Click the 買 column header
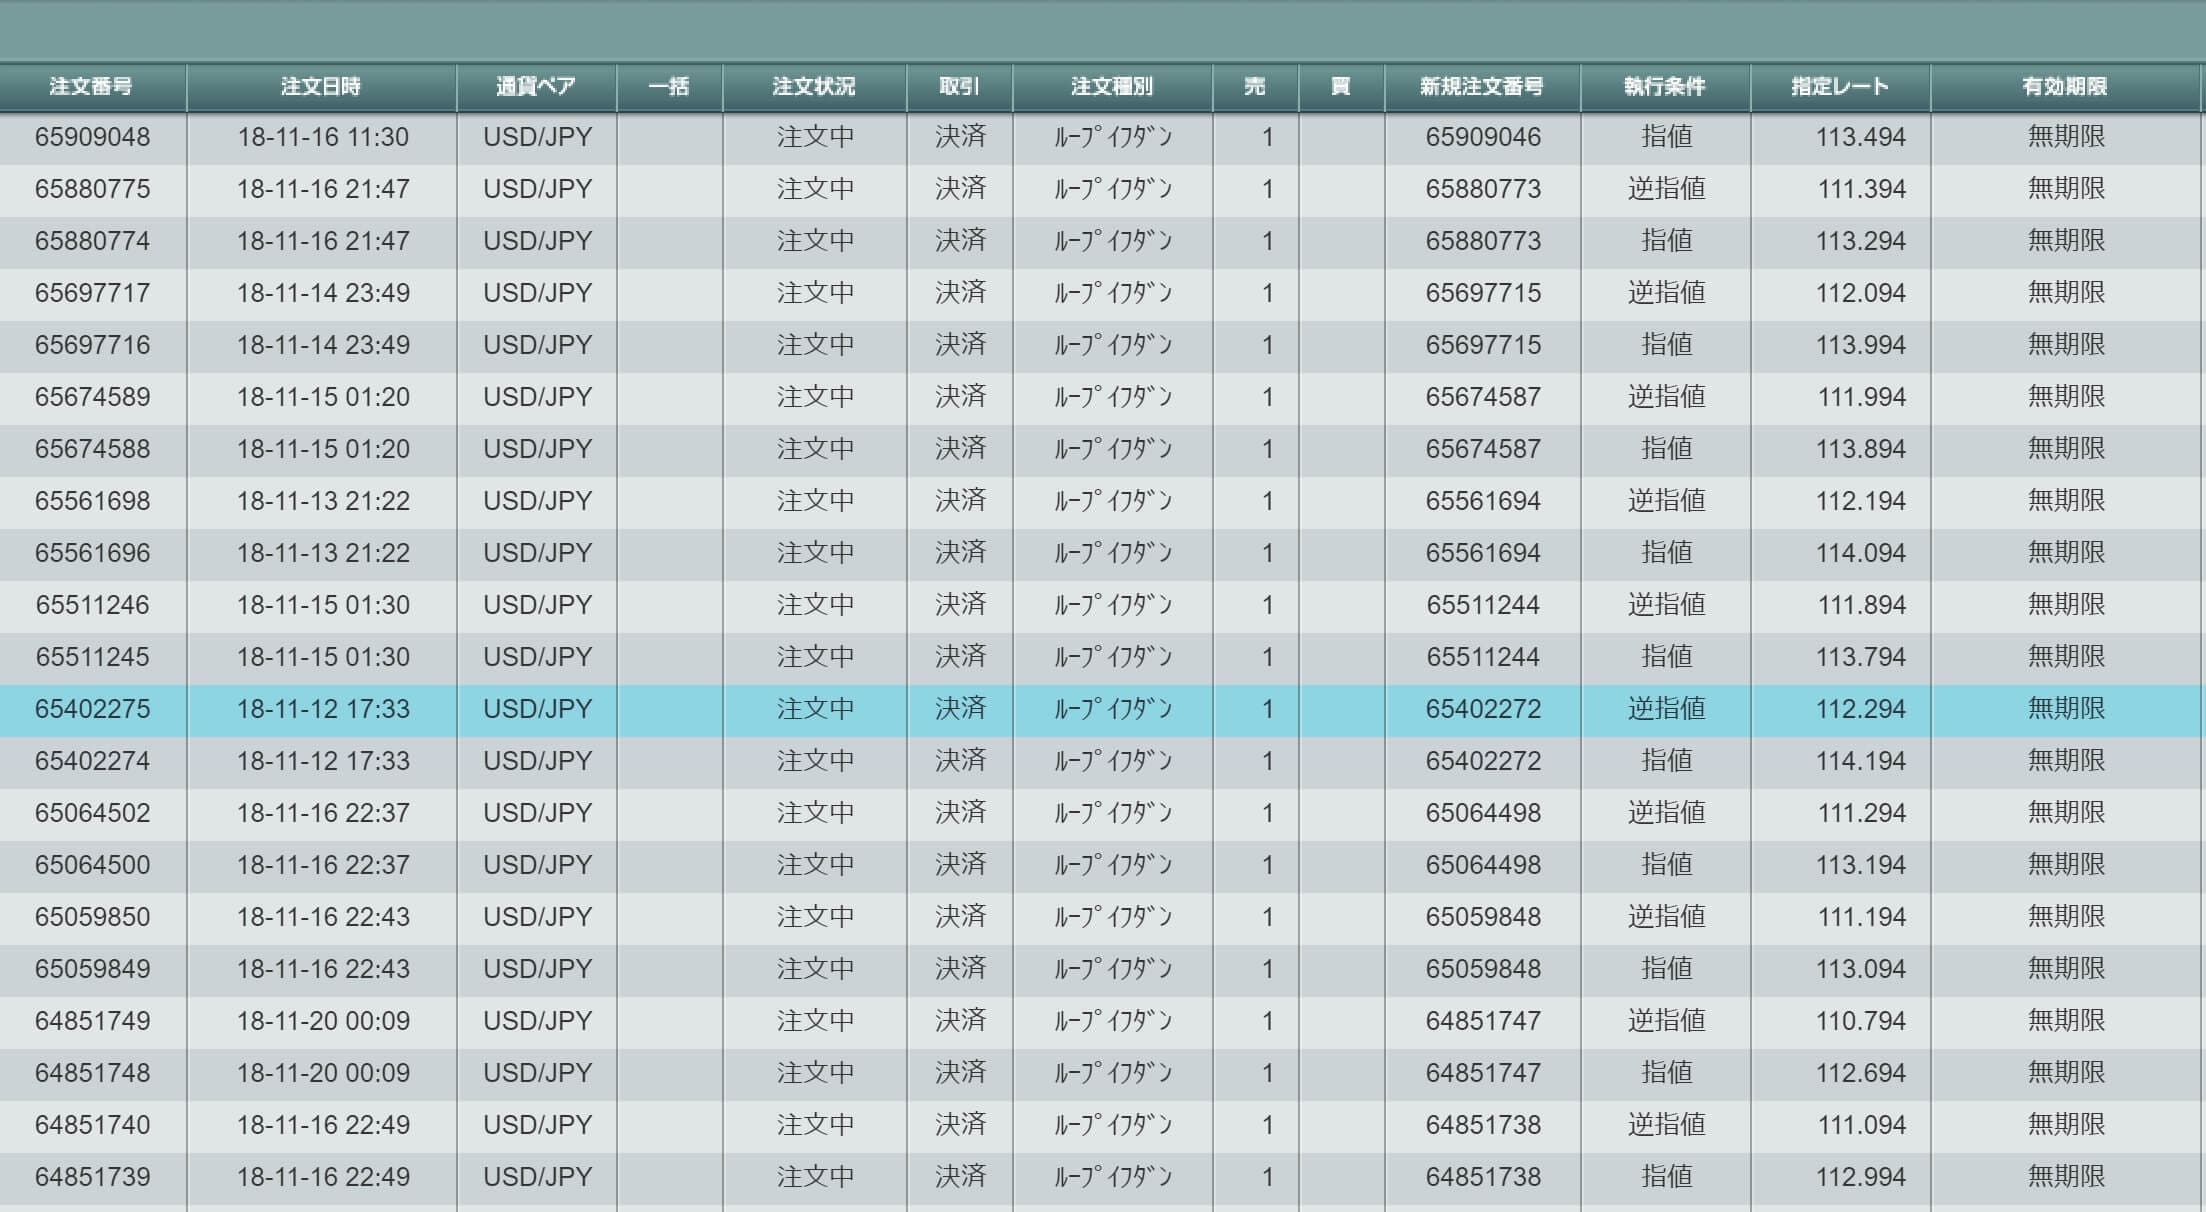The height and width of the screenshot is (1212, 2206). point(1341,87)
